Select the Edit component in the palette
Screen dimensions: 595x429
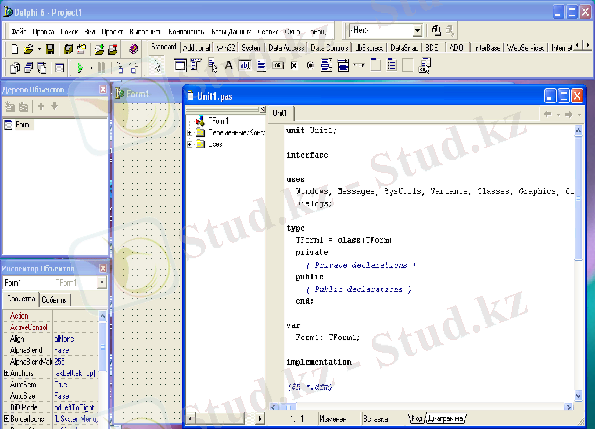(x=245, y=65)
